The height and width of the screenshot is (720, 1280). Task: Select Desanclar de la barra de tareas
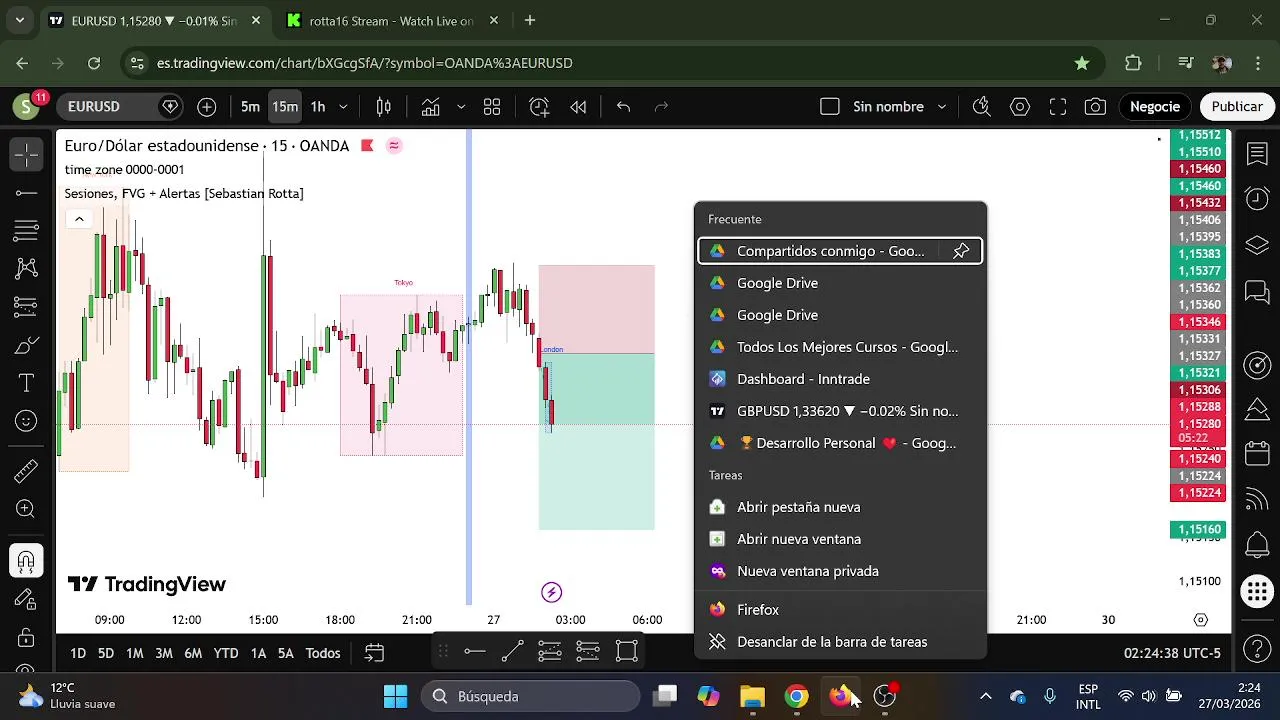click(840, 642)
